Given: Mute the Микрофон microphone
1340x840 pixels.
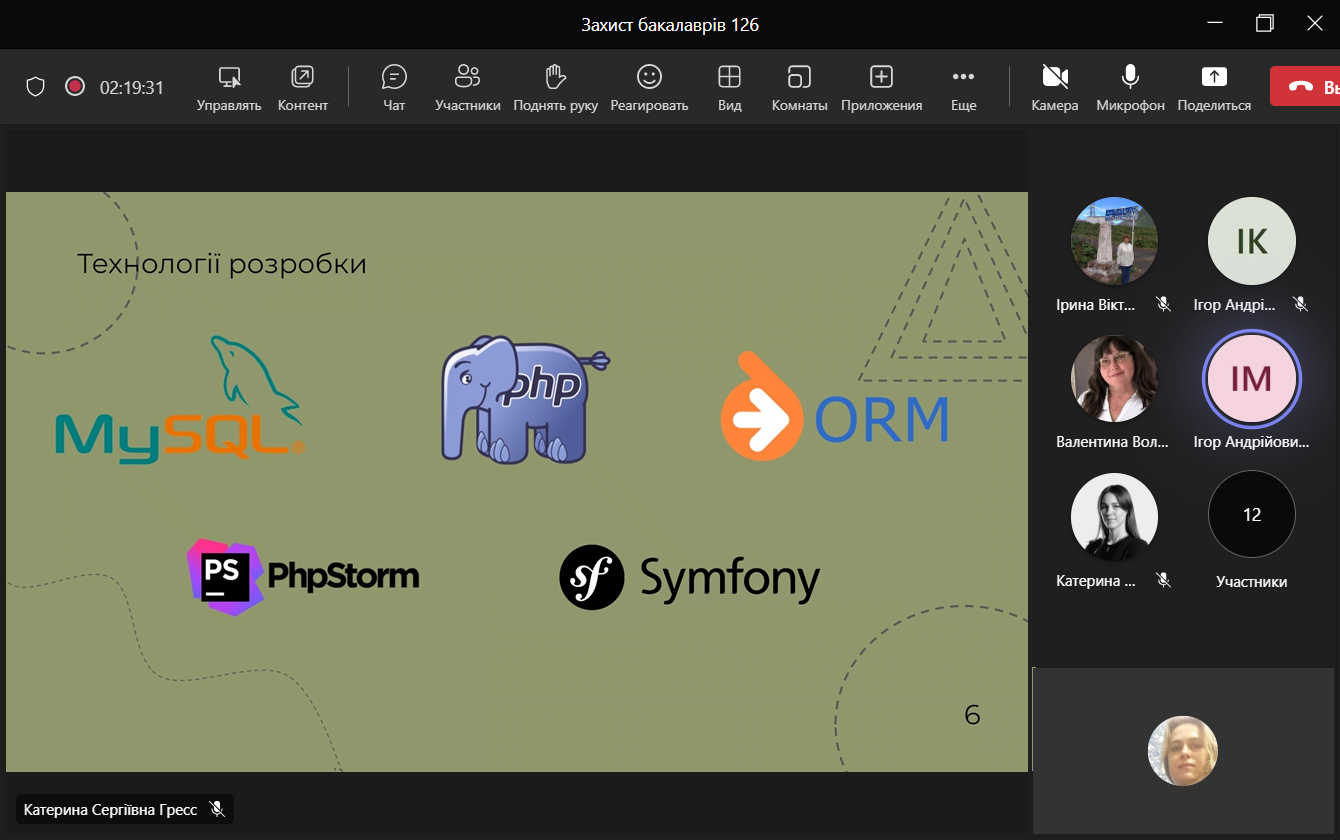Looking at the screenshot, I should point(1130,86).
